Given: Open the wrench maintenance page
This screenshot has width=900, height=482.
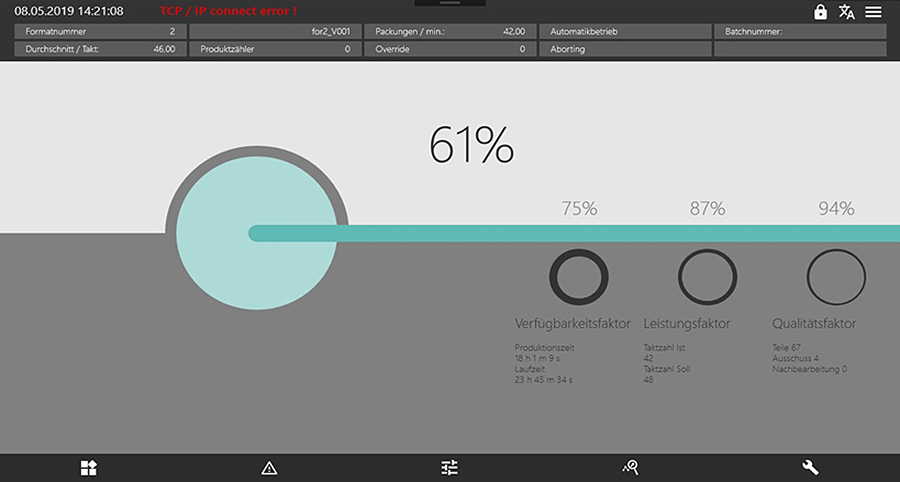Looking at the screenshot, I should (810, 467).
